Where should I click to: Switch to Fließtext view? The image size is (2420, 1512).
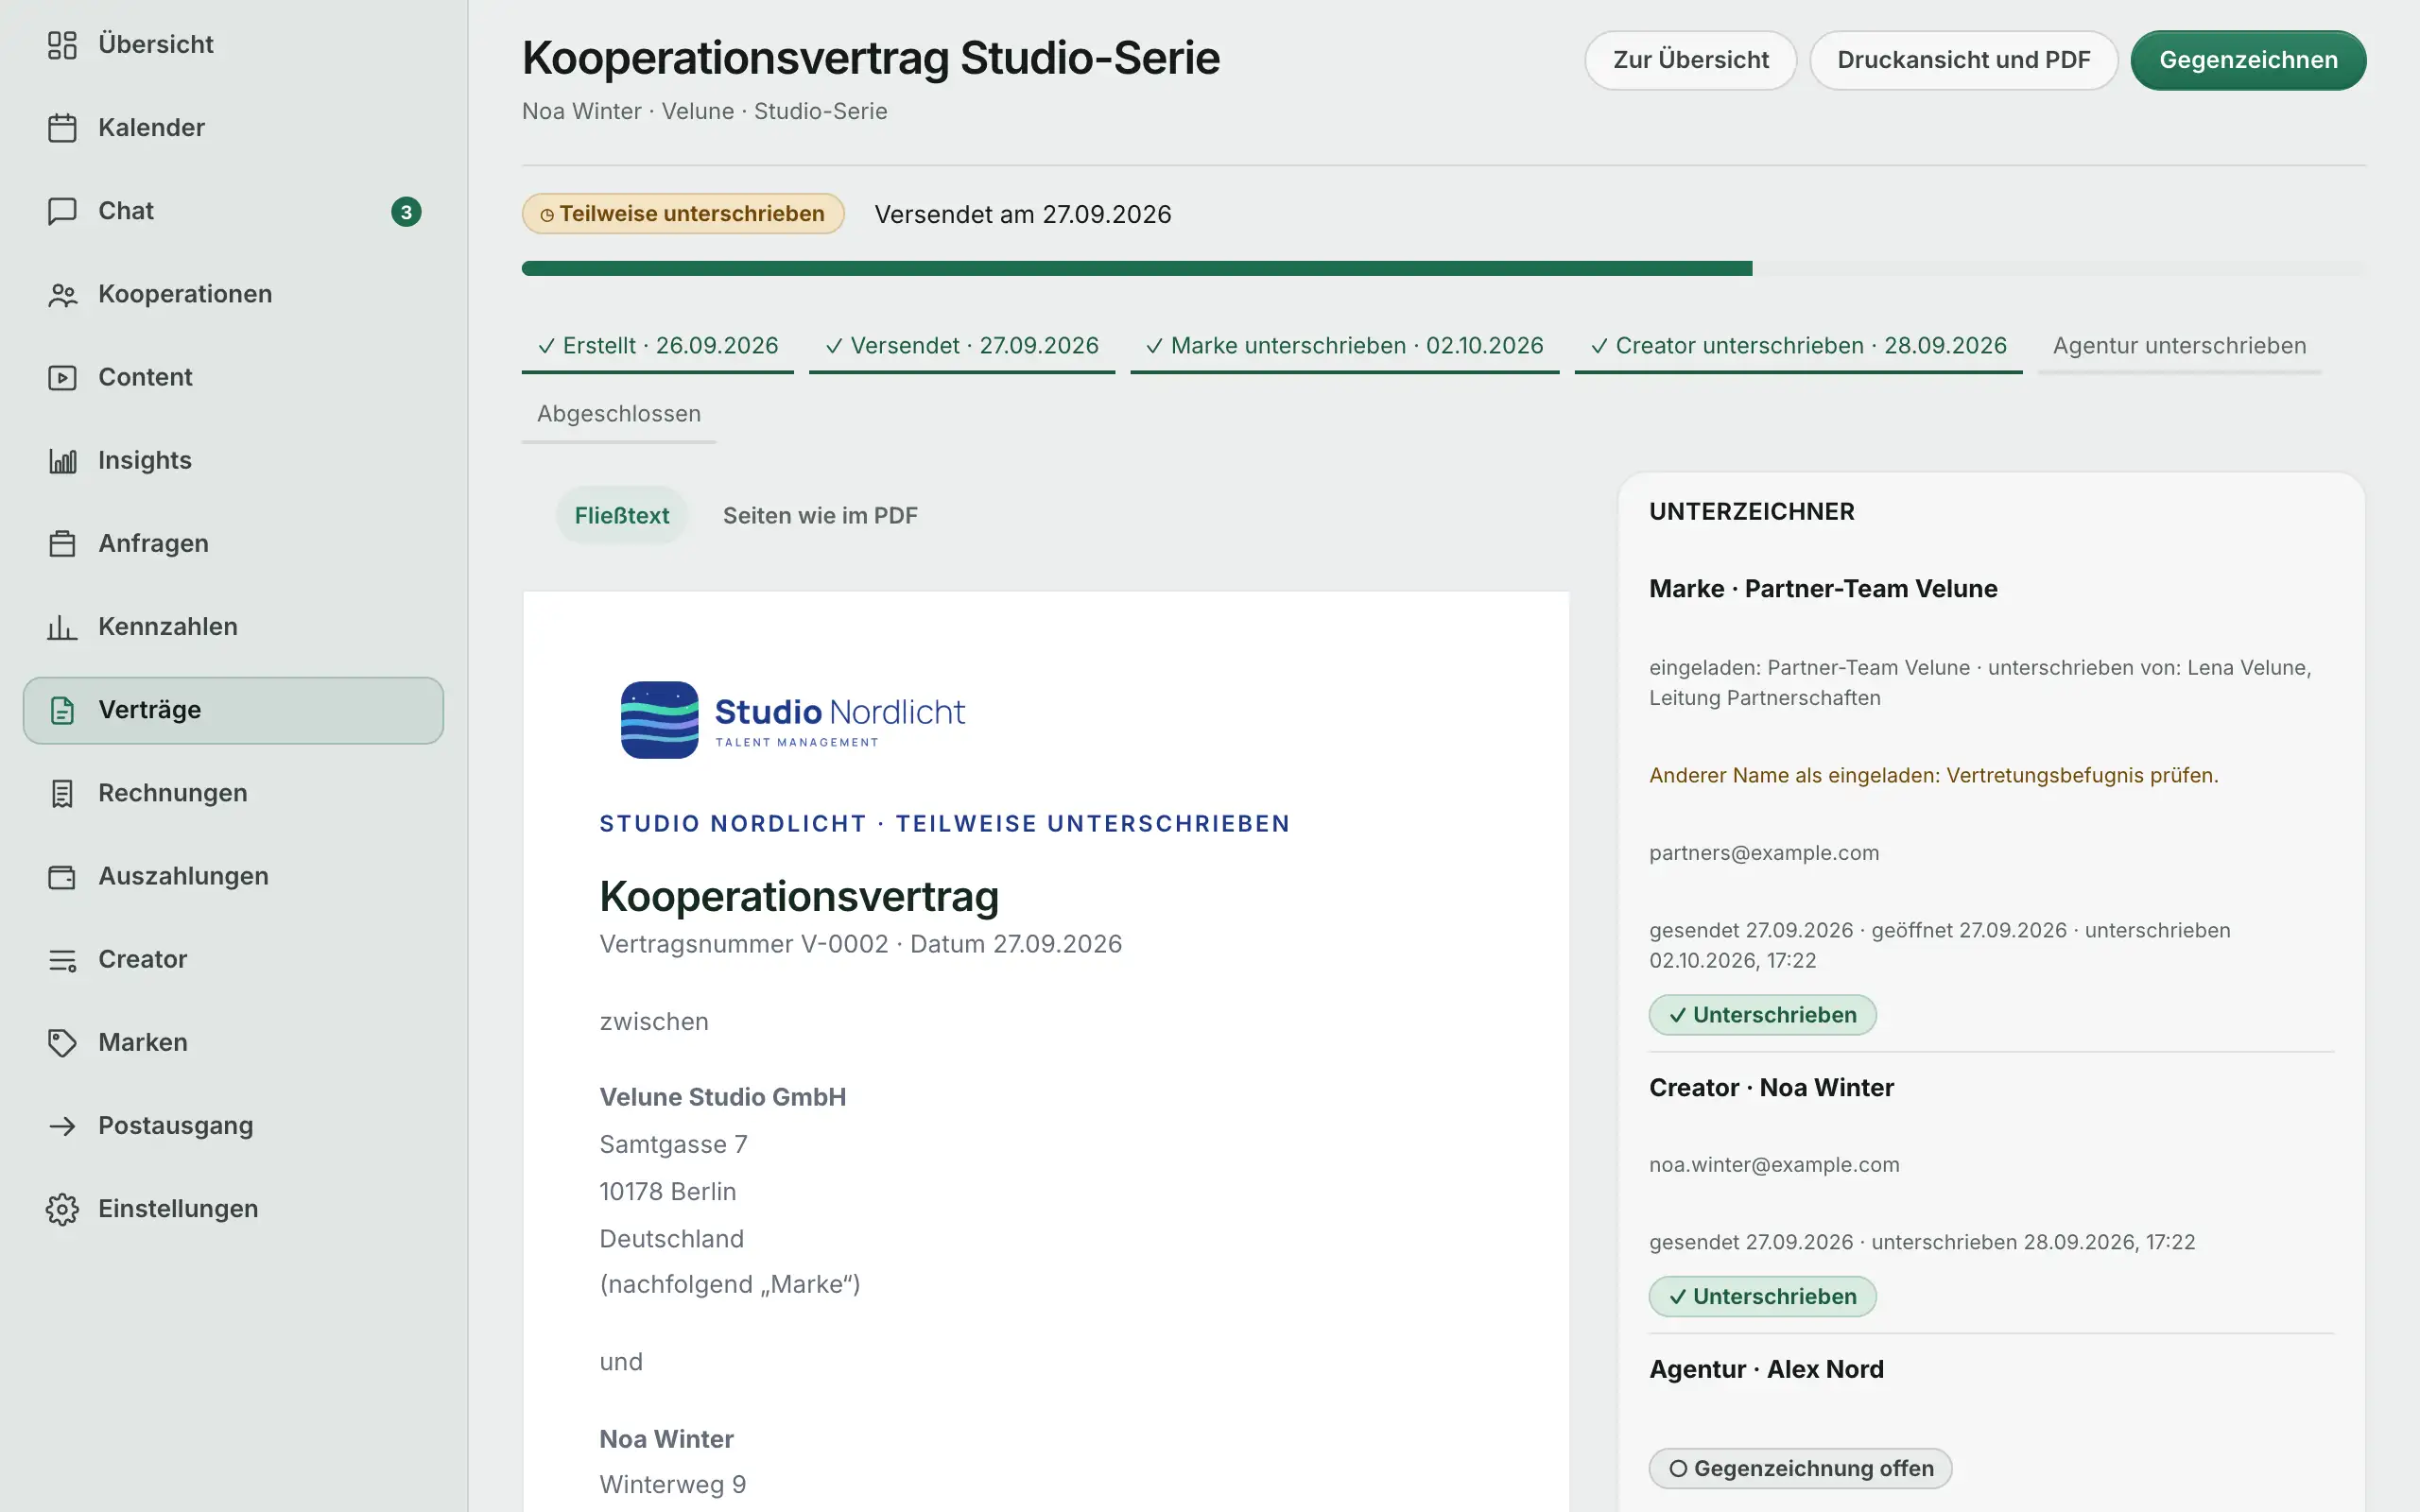click(622, 515)
